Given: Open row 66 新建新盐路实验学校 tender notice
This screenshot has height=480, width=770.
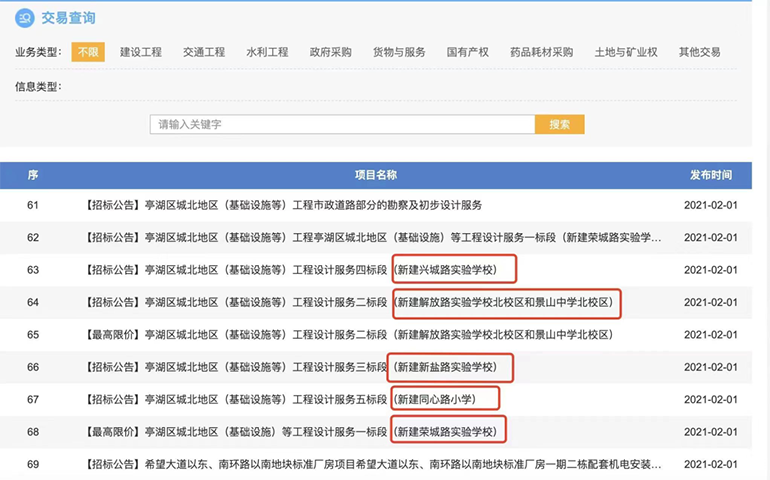Looking at the screenshot, I should pyautogui.click(x=290, y=367).
